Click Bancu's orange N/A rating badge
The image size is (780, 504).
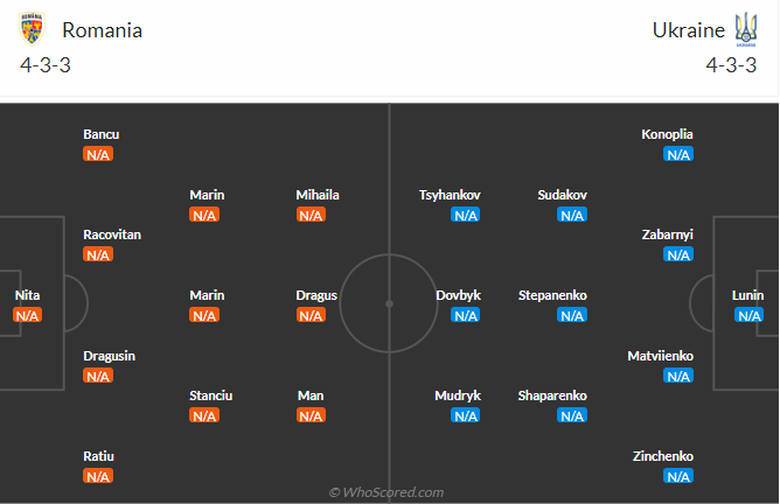98,155
